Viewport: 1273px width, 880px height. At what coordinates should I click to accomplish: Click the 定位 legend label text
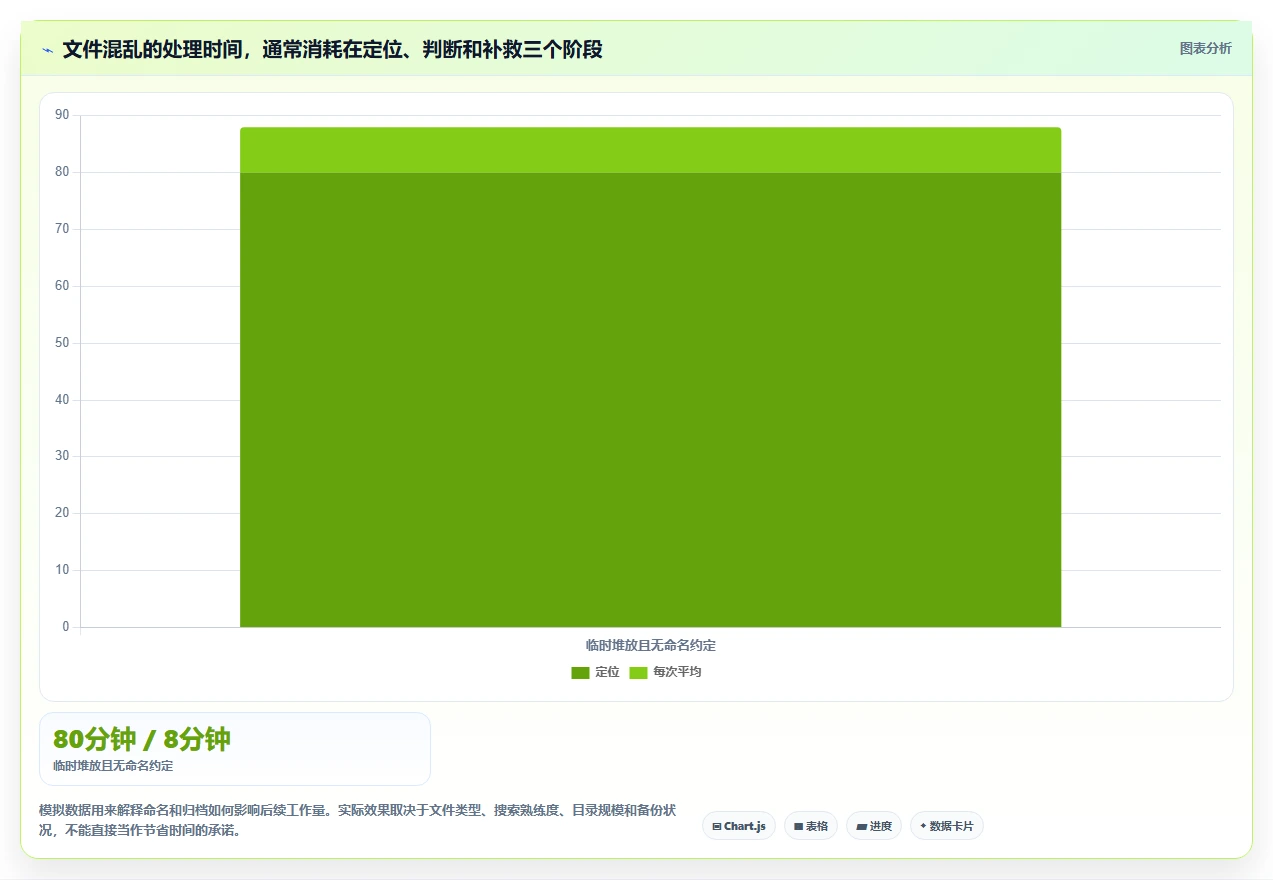click(607, 672)
